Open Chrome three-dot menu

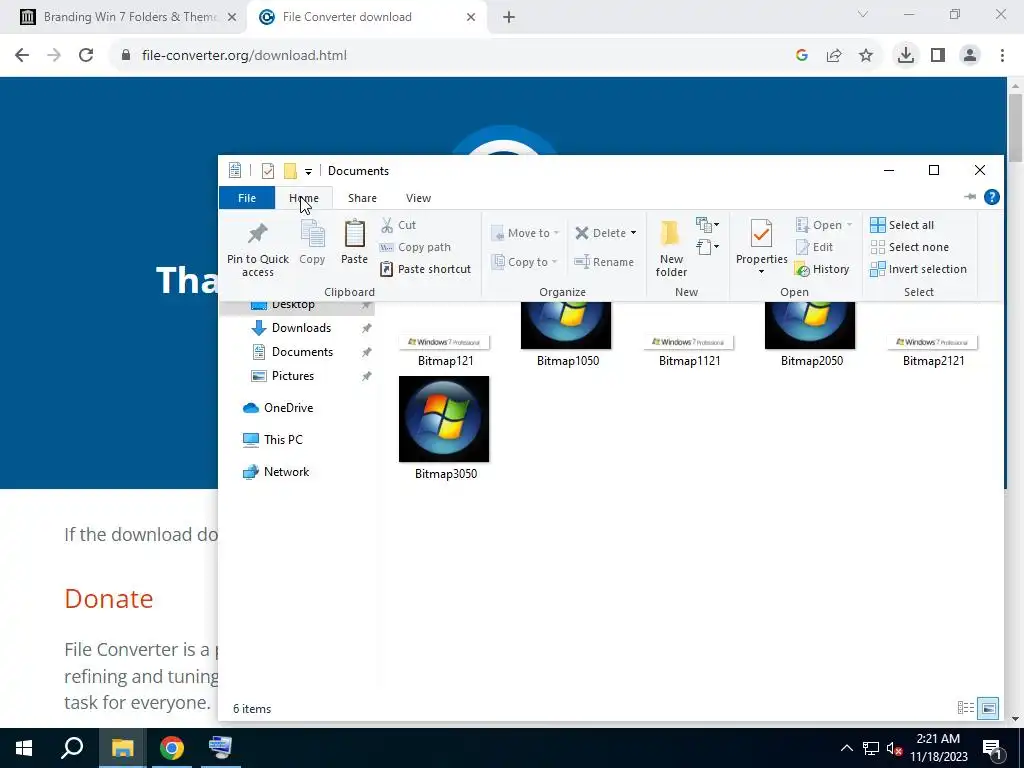click(1002, 56)
